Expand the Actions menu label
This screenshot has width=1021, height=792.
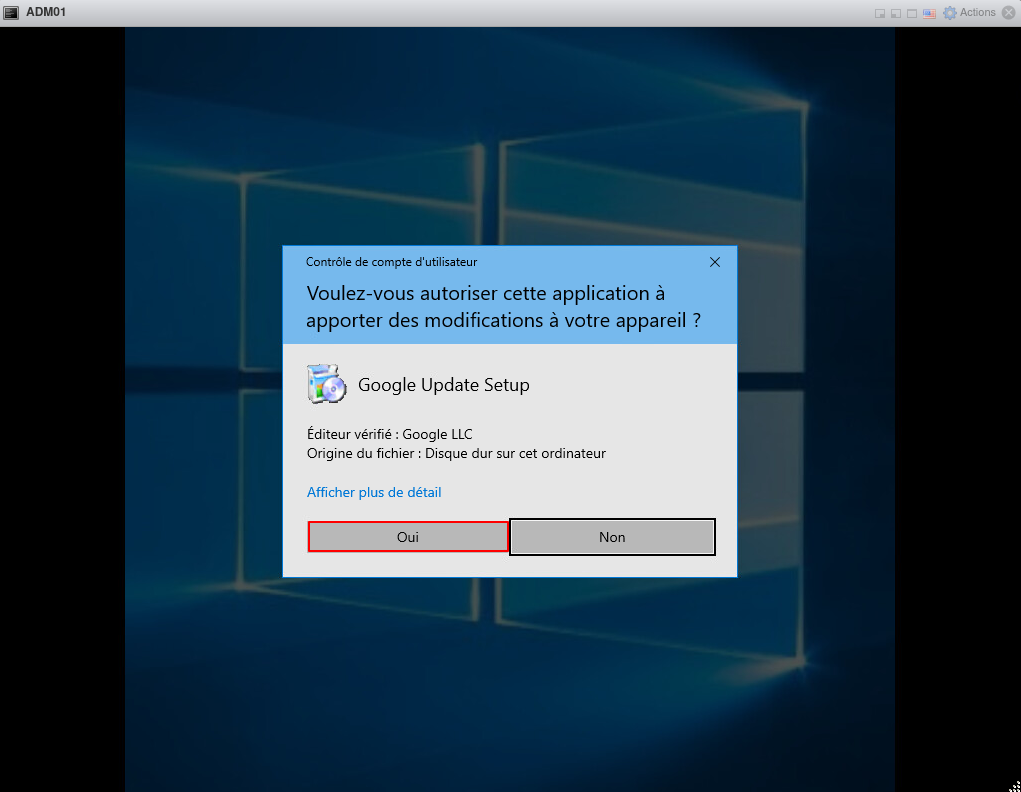[977, 13]
